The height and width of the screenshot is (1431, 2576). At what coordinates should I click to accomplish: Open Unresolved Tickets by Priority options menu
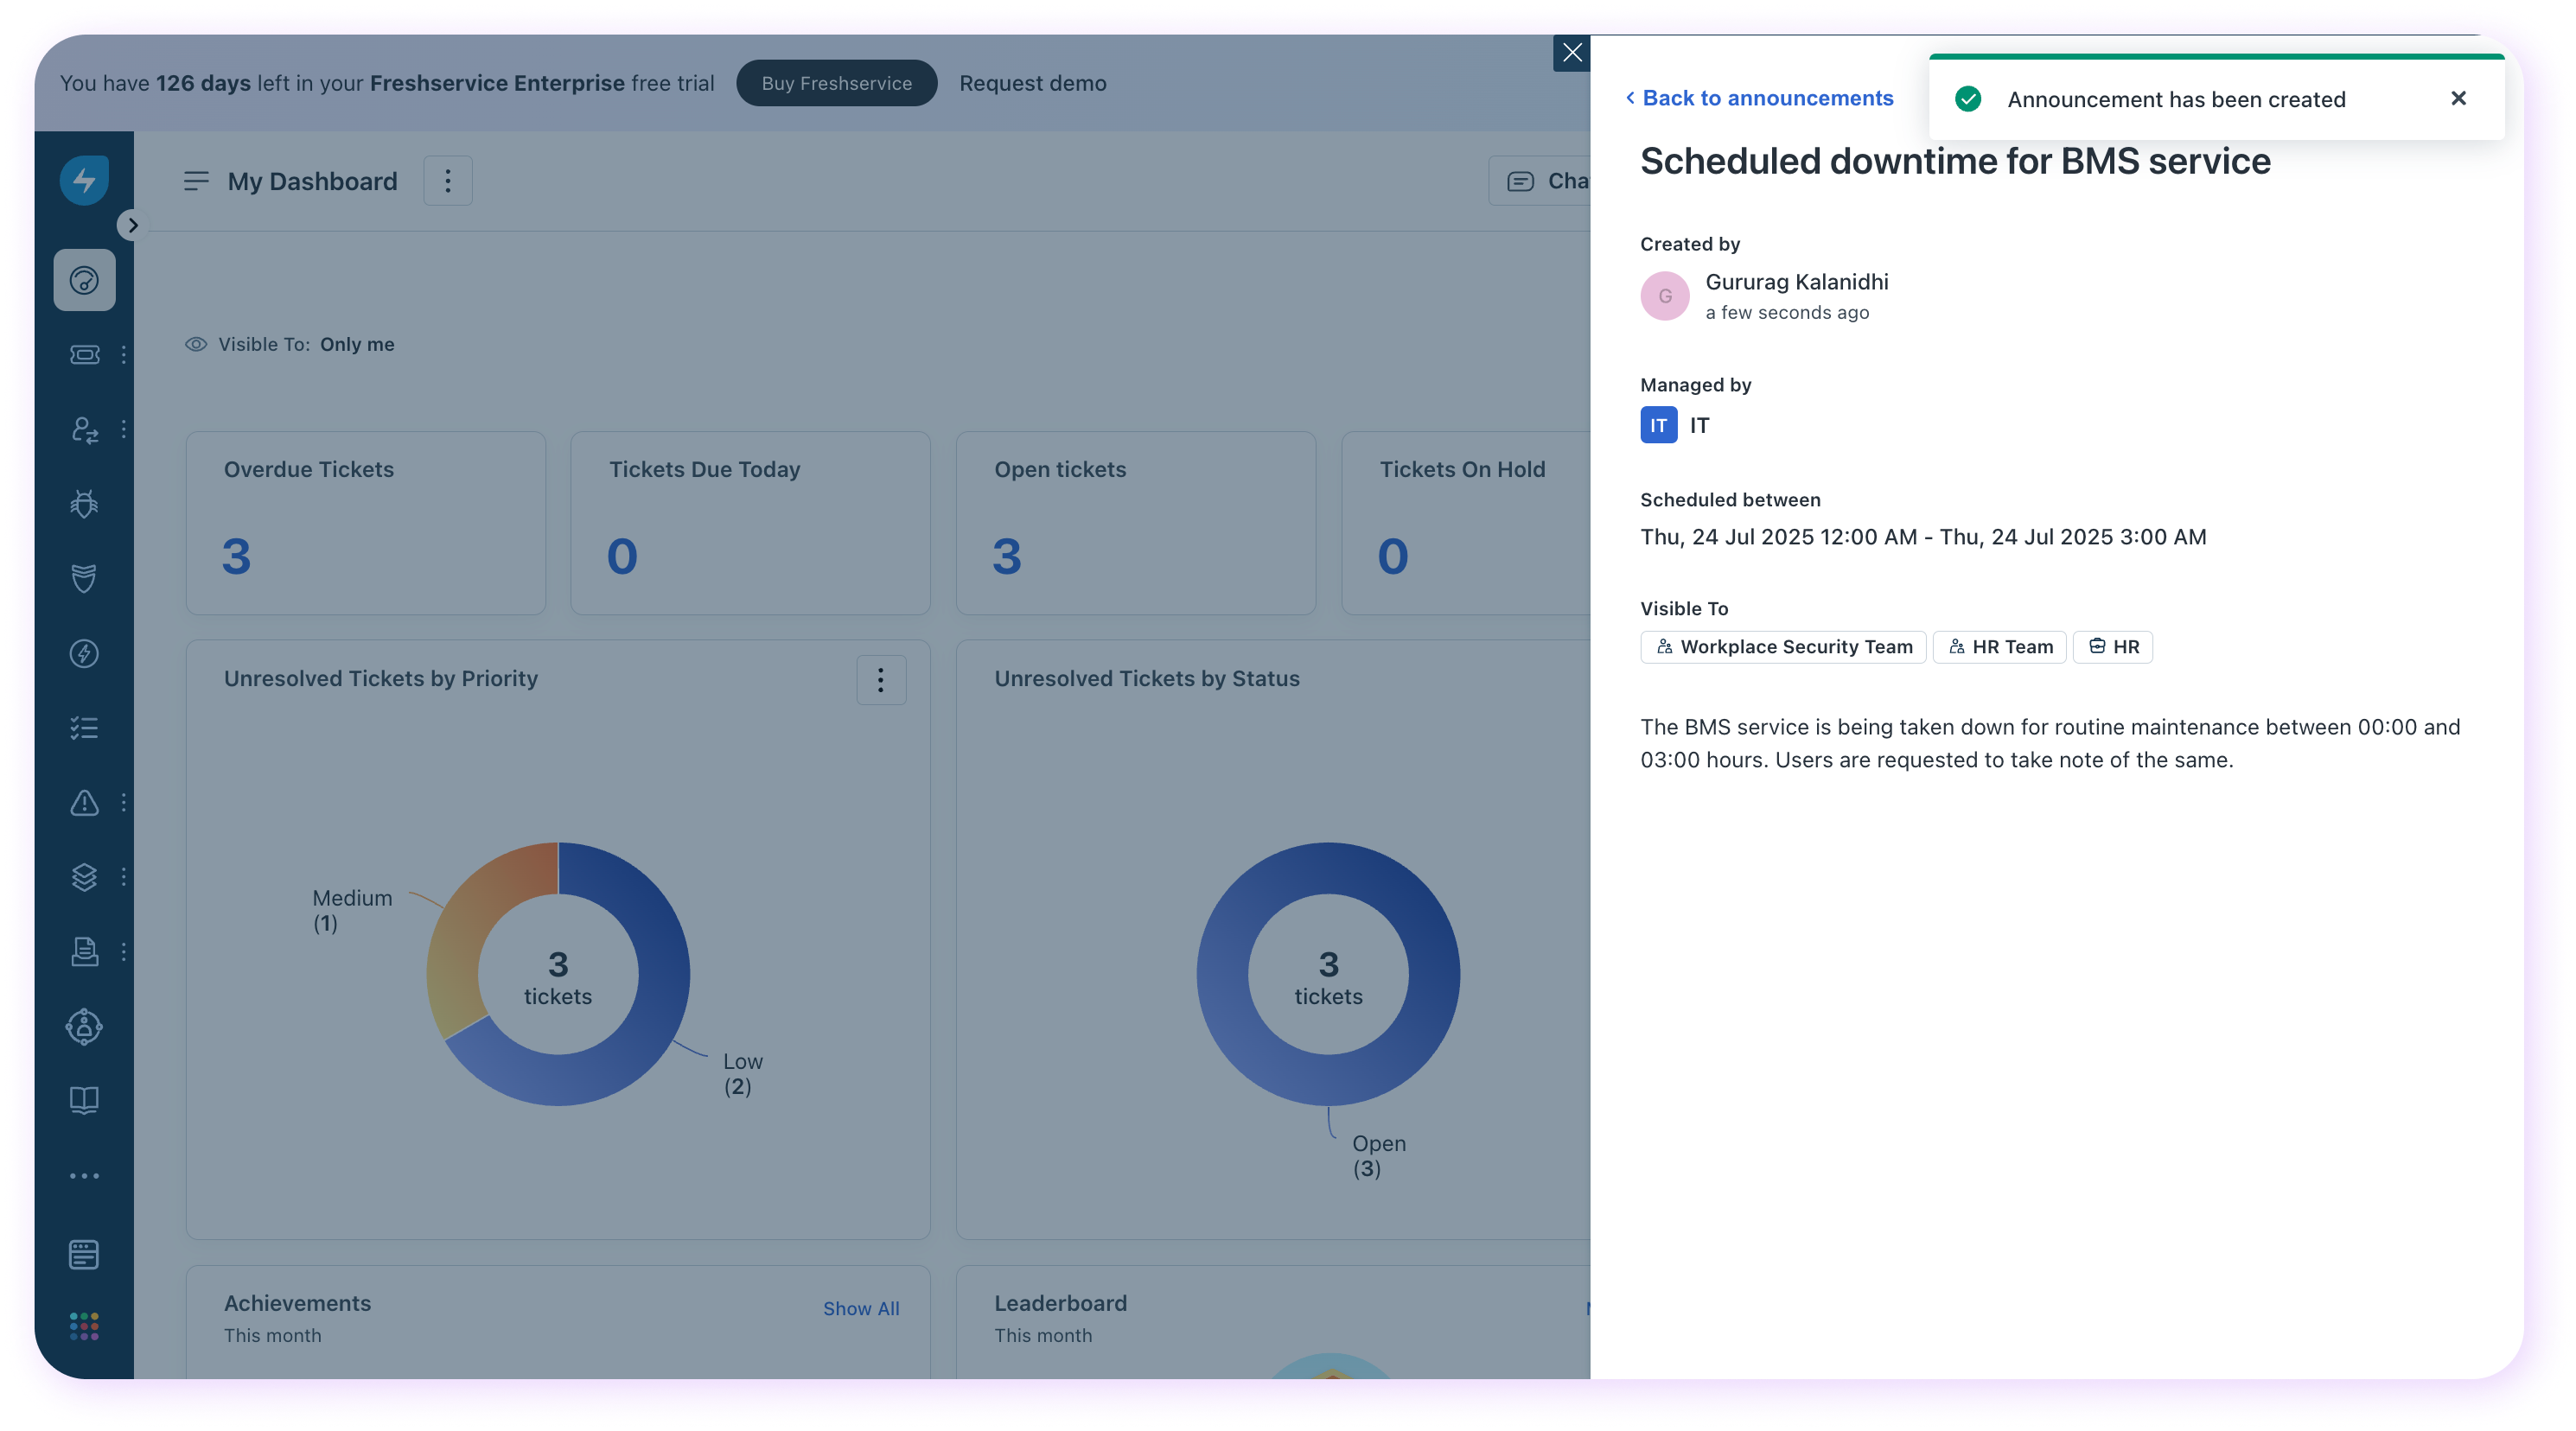(880, 680)
